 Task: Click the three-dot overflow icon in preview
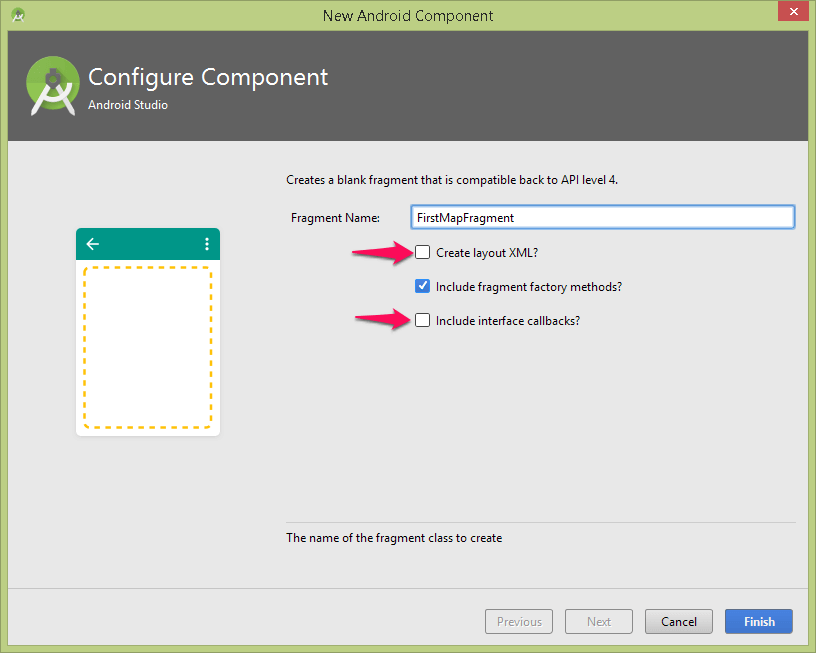(207, 244)
